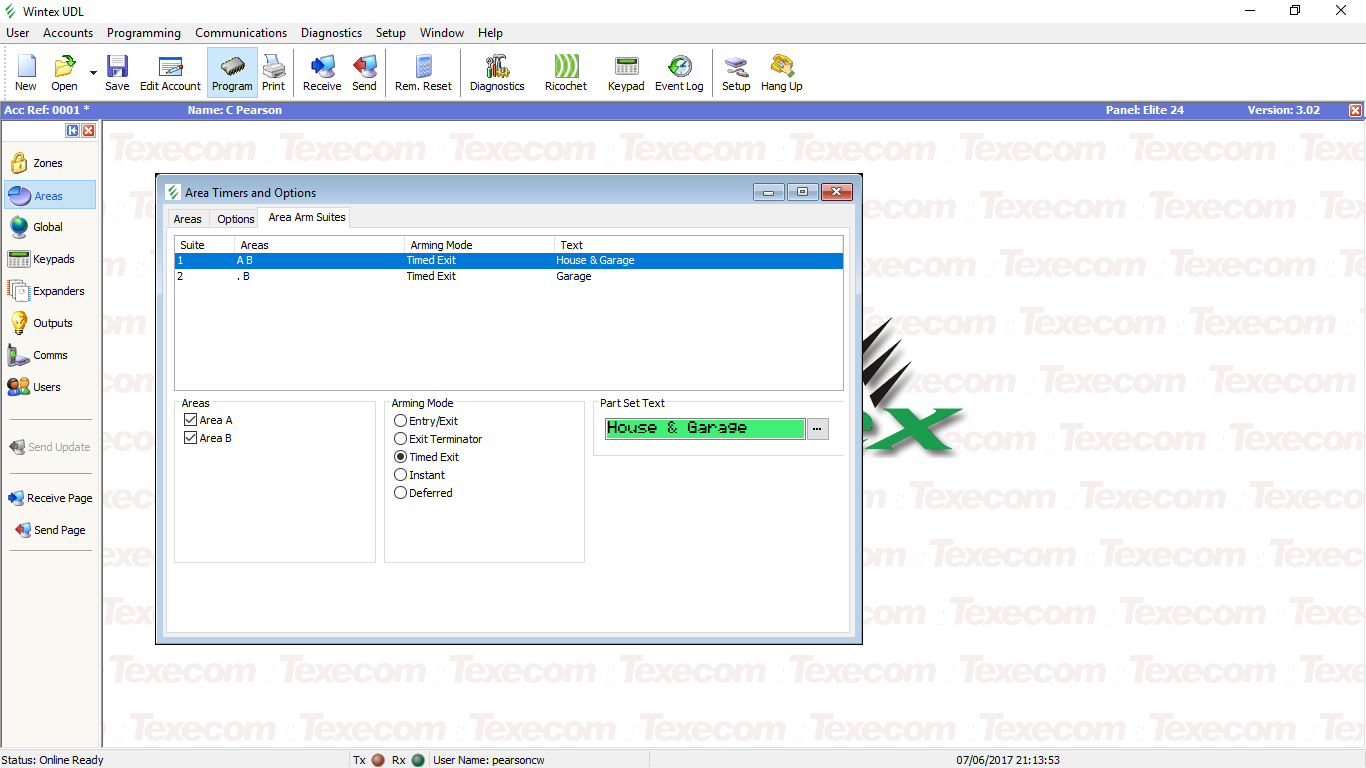Open Zones in the sidebar

(48, 163)
